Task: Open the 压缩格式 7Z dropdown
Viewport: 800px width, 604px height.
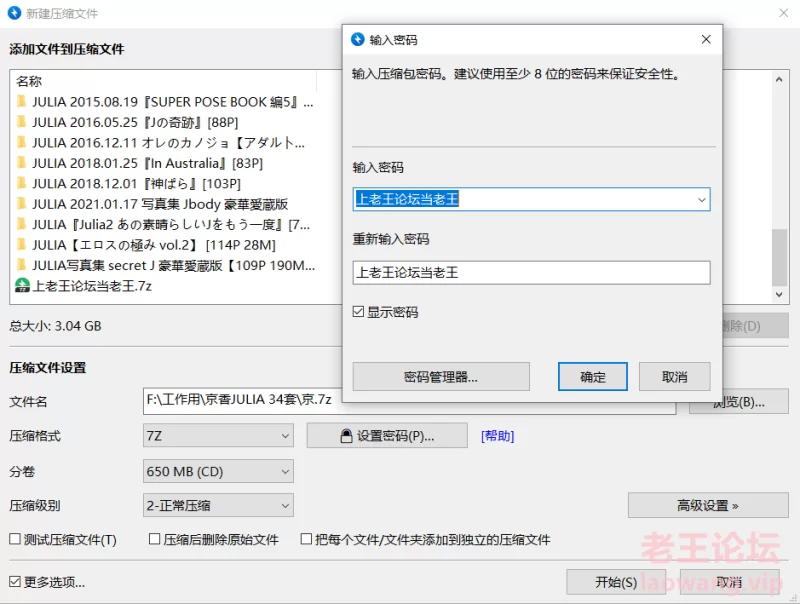Action: coord(218,436)
